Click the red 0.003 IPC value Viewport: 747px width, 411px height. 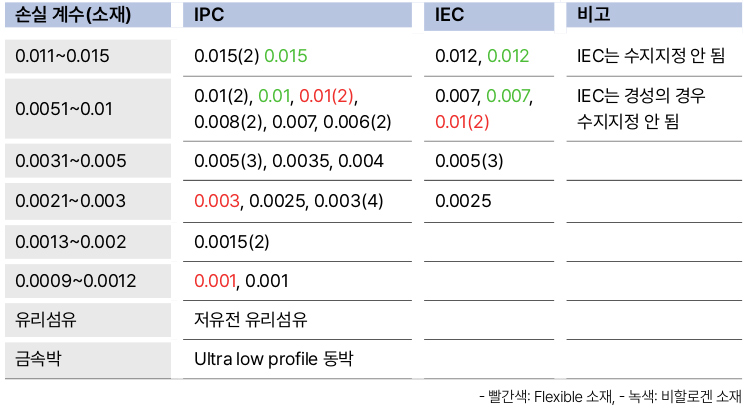coord(217,201)
